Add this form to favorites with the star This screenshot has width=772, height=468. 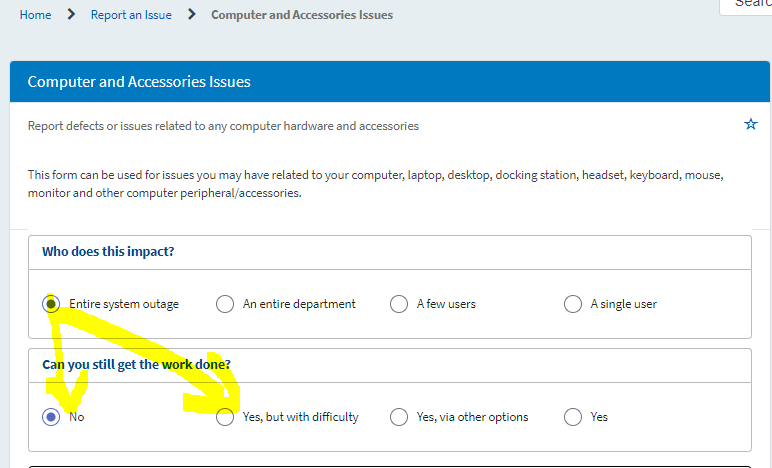coord(750,124)
